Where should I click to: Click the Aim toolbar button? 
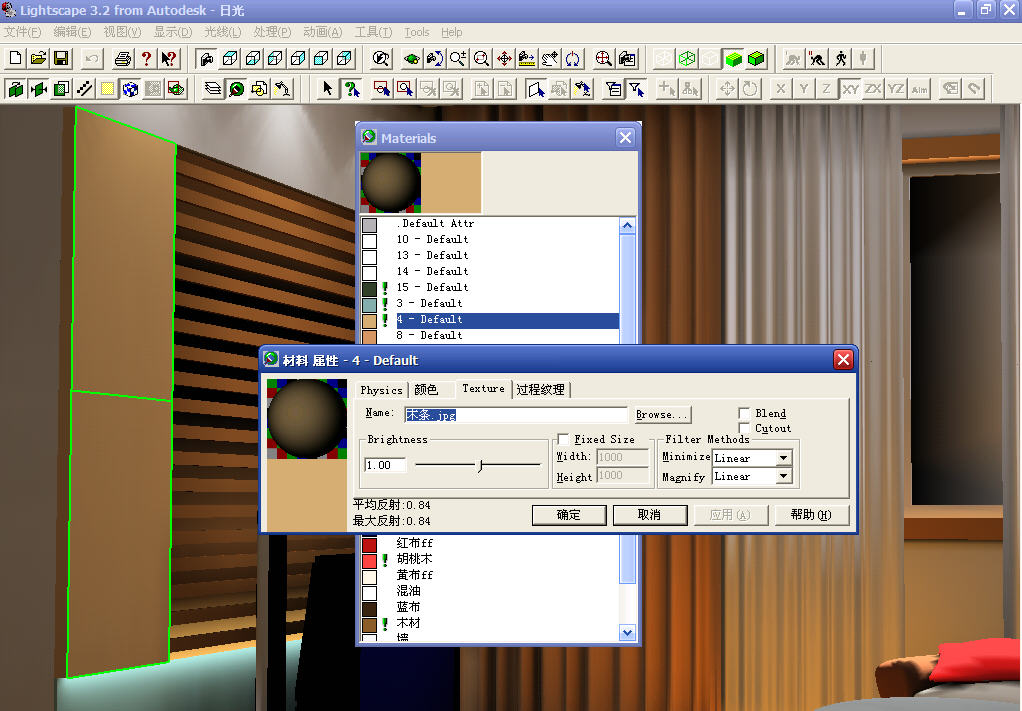pos(919,89)
